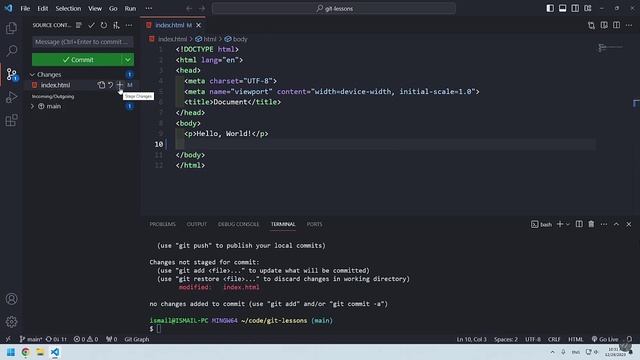Stage changes for index.html with plus
This screenshot has width=640, height=360.
(x=120, y=85)
